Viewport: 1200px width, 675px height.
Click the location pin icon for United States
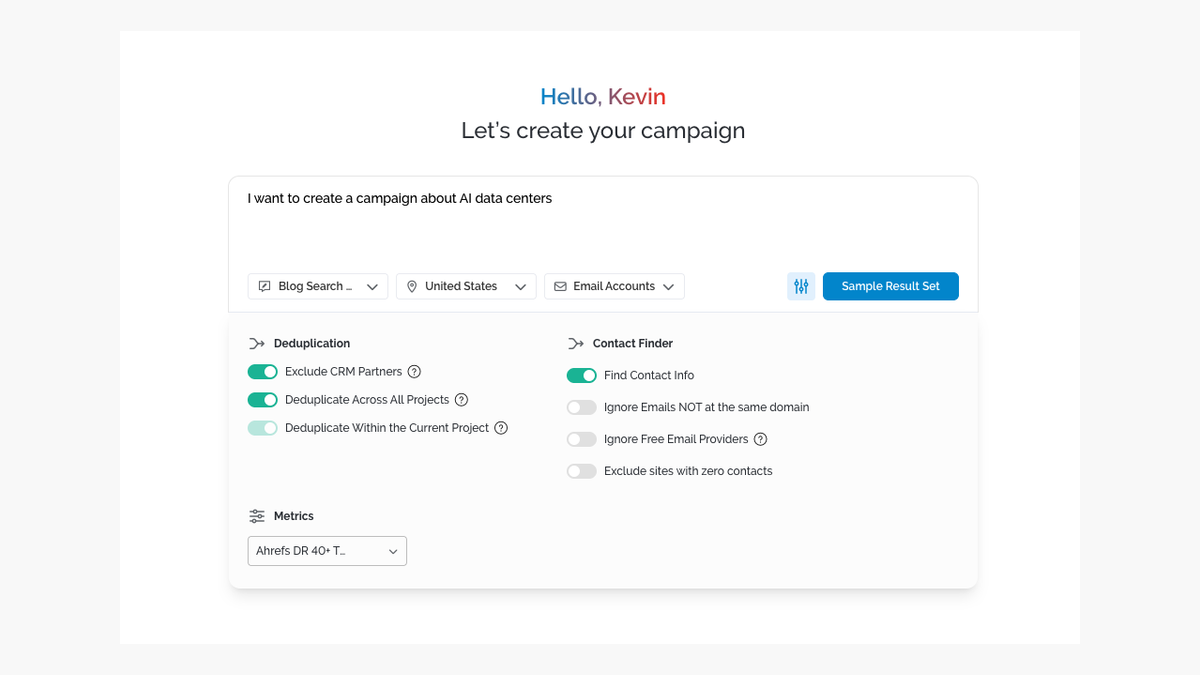(412, 286)
